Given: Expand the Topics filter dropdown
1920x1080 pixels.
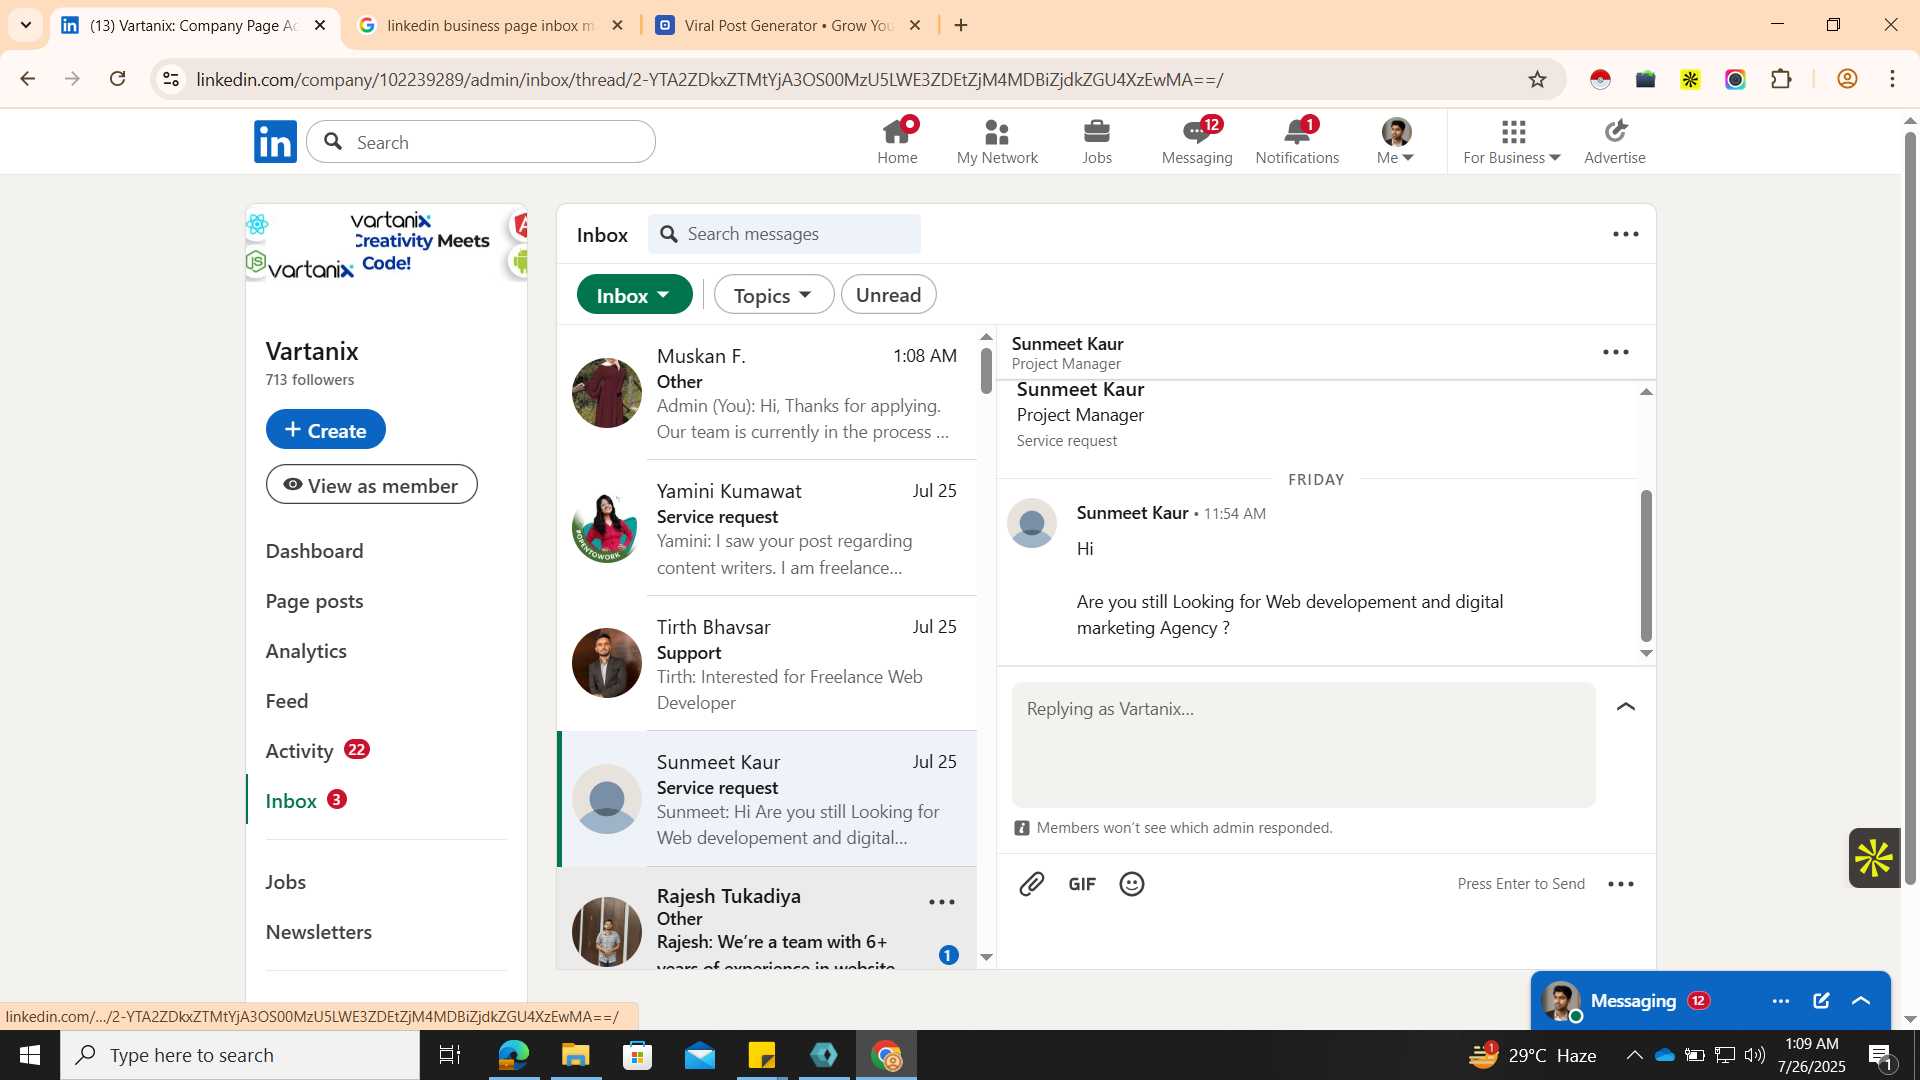Looking at the screenshot, I should [x=773, y=295].
